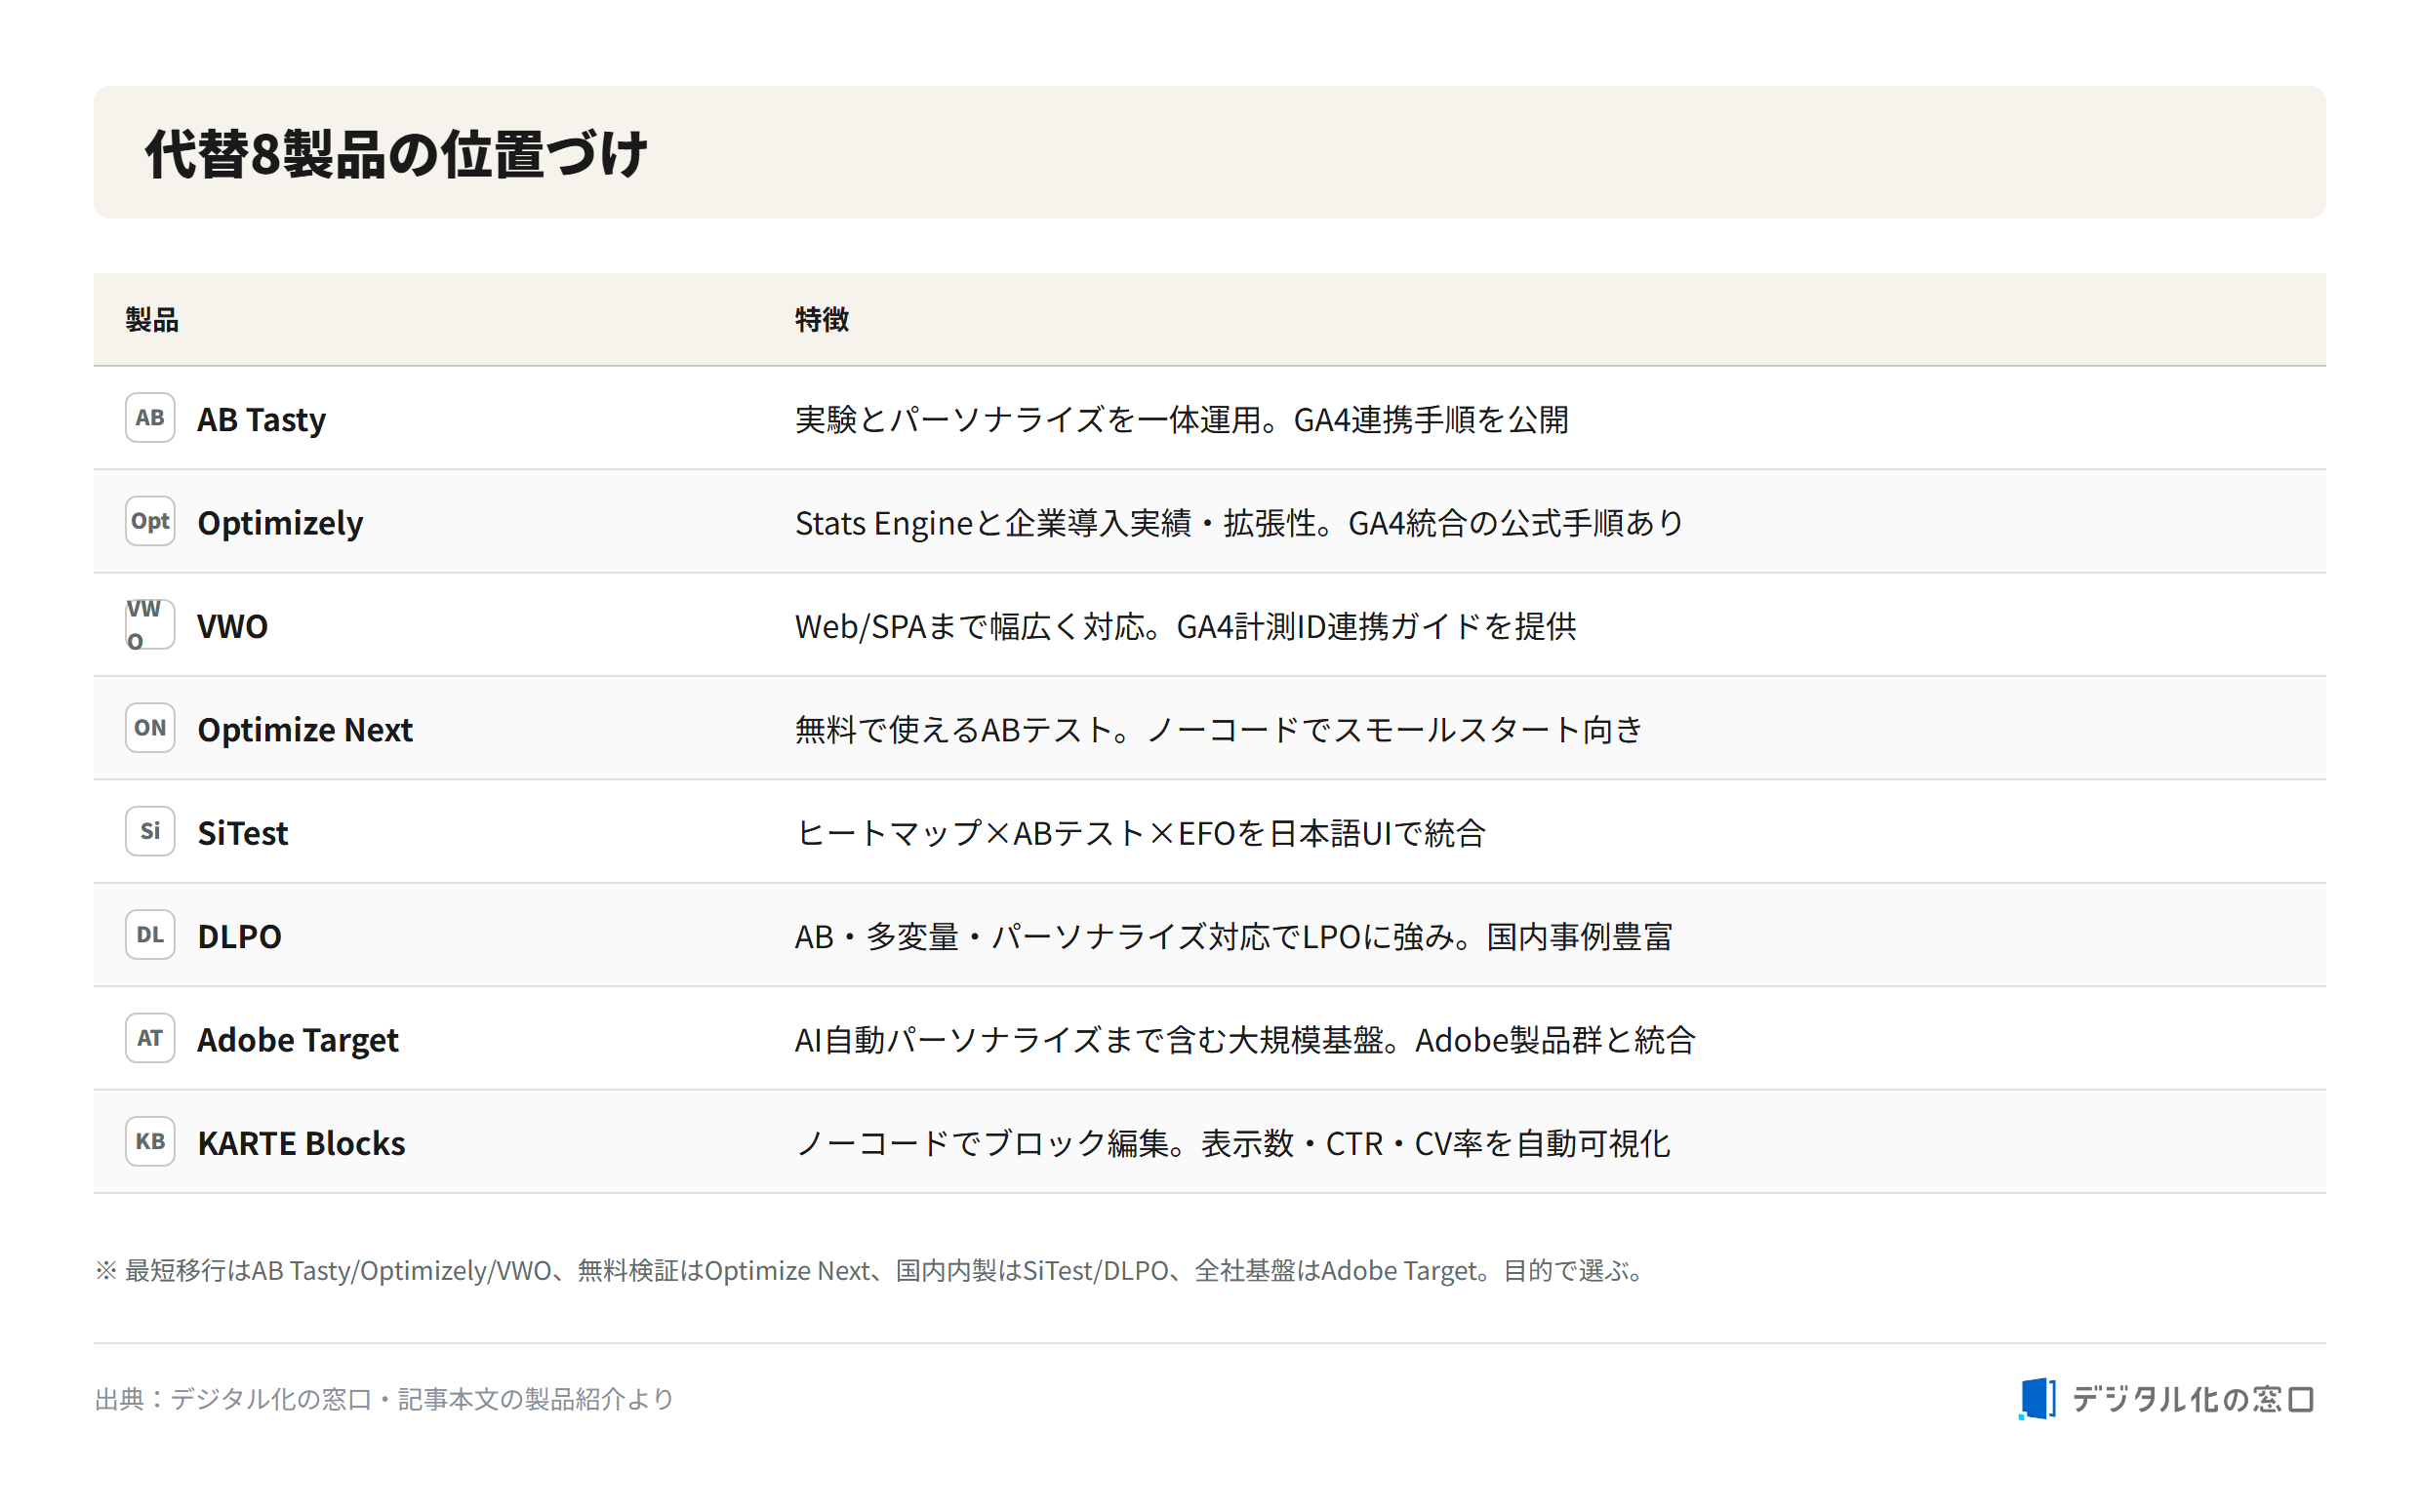2420x1512 pixels.
Task: Click AB Tasty description about GA4連携手順を公開
Action: [x=1181, y=419]
